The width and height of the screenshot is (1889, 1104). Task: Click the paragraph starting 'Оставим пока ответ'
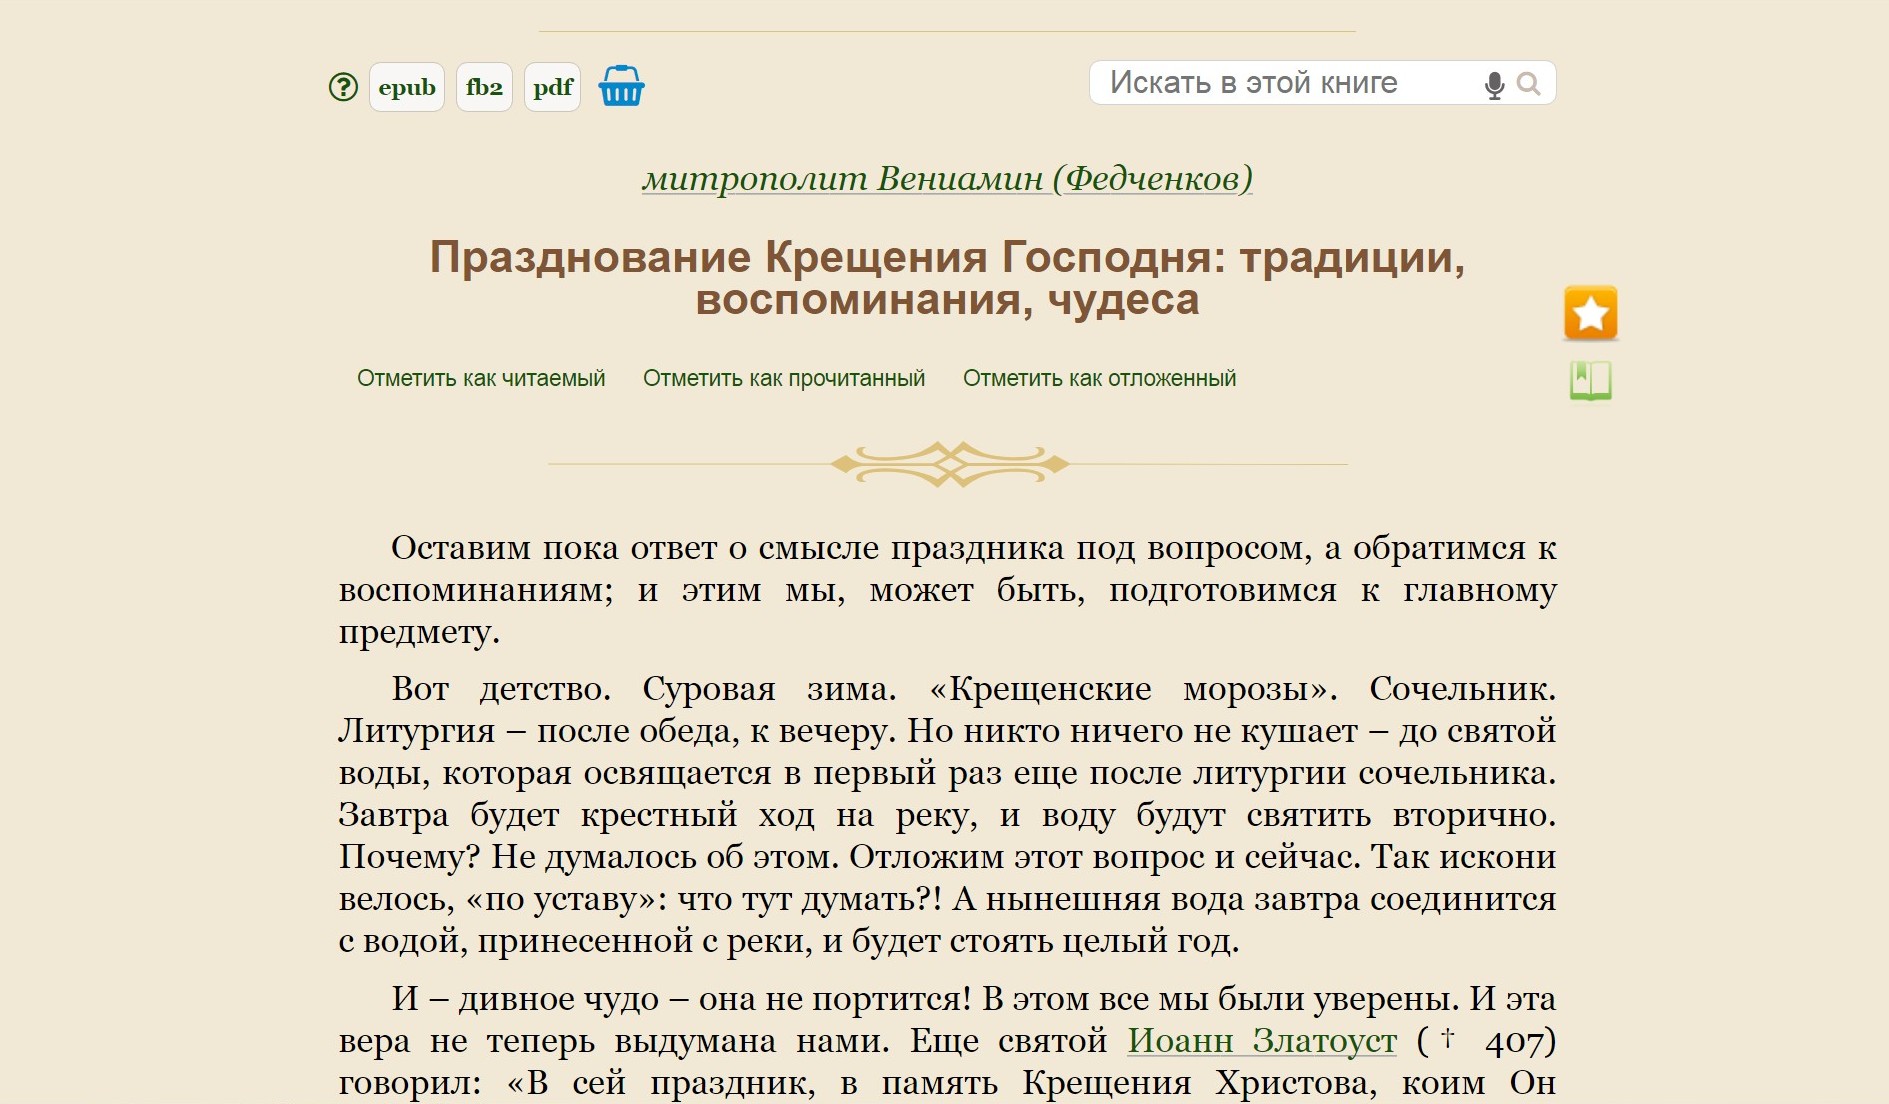947,590
